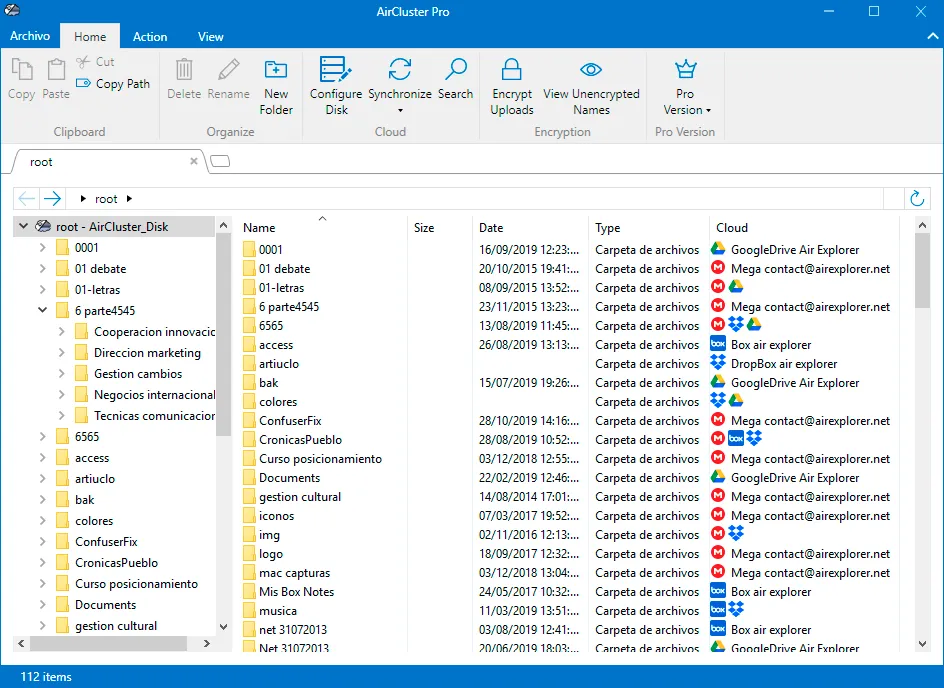Click the Encrypt Uploads lock icon
Screen dimensions: 944x688
(512, 70)
